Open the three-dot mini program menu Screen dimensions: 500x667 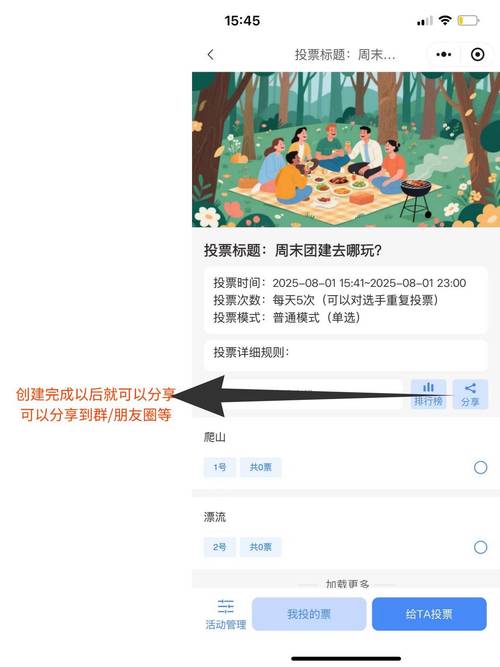pyautogui.click(x=443, y=54)
